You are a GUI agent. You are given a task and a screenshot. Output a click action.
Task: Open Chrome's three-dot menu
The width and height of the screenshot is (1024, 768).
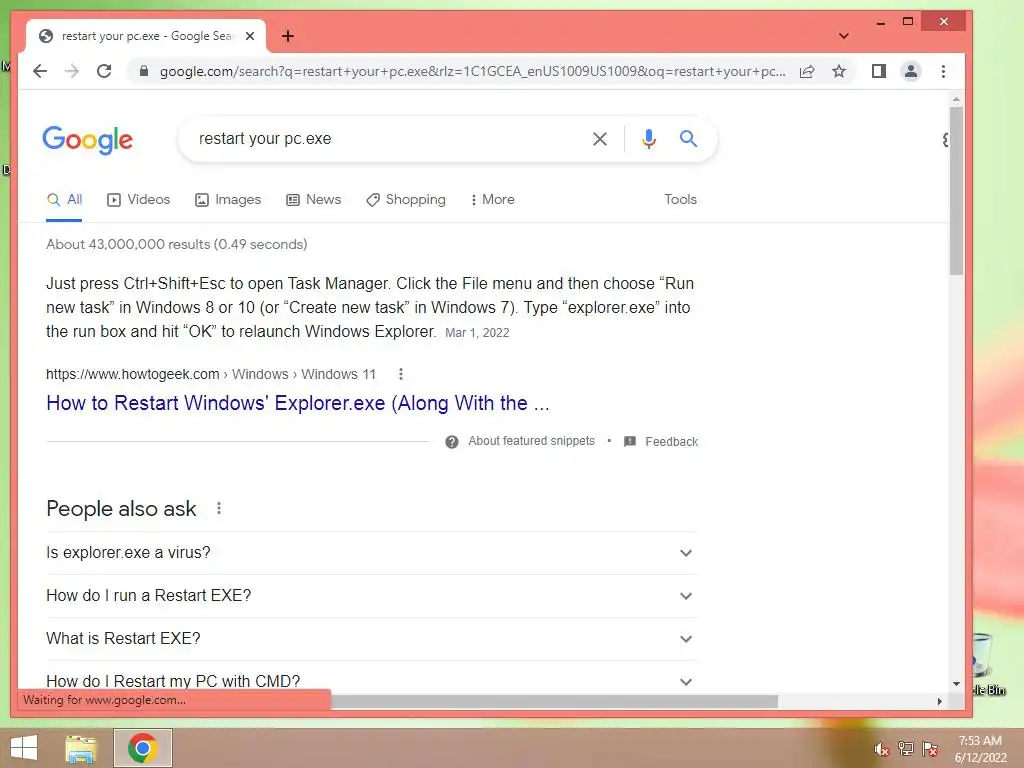[943, 71]
